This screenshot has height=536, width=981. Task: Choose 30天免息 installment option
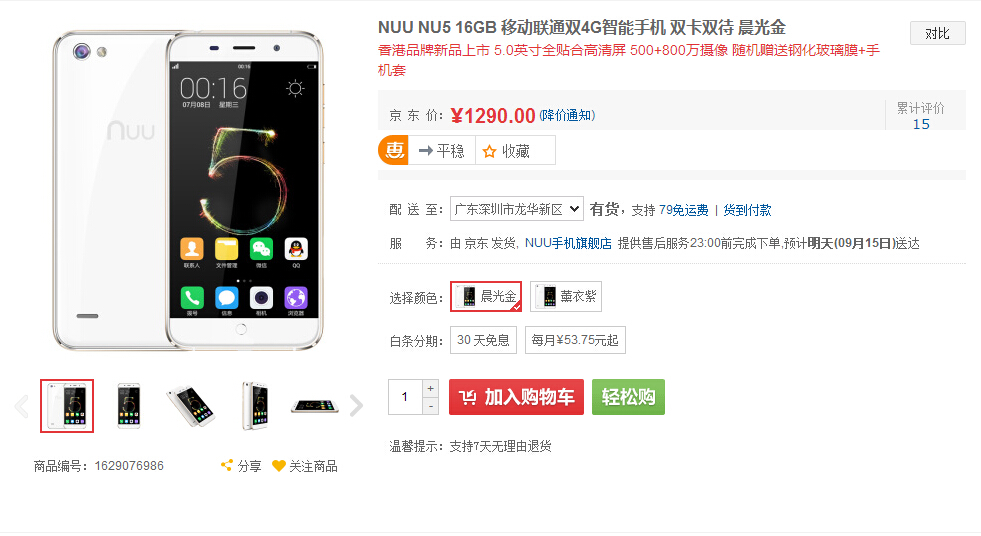click(483, 340)
